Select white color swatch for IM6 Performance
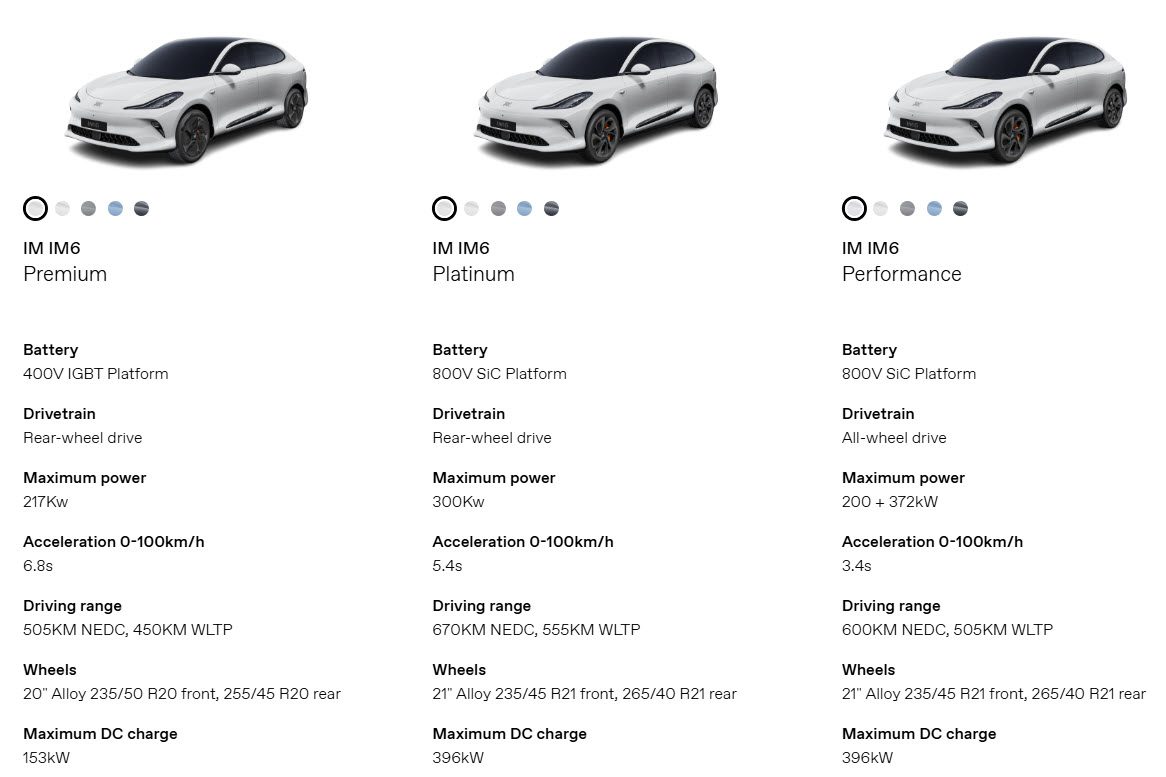The height and width of the screenshot is (777, 1166). coord(854,209)
